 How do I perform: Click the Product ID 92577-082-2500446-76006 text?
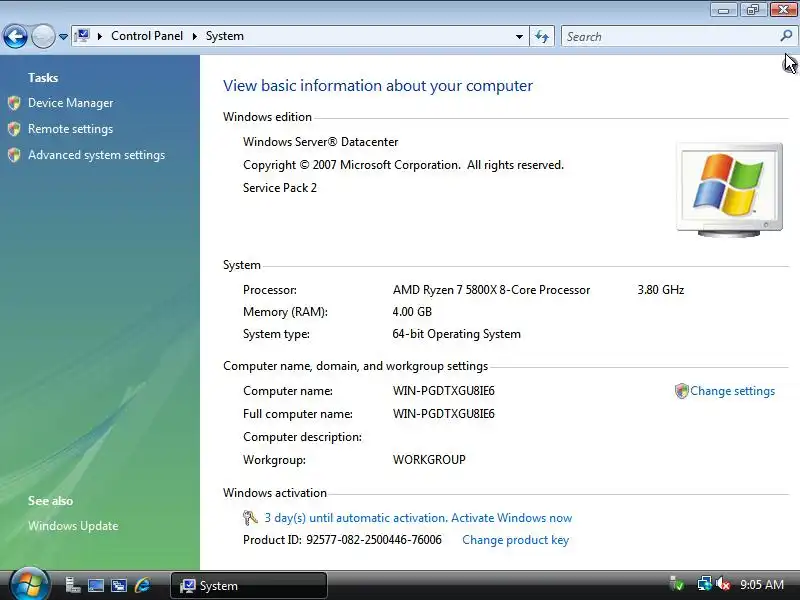tap(342, 540)
